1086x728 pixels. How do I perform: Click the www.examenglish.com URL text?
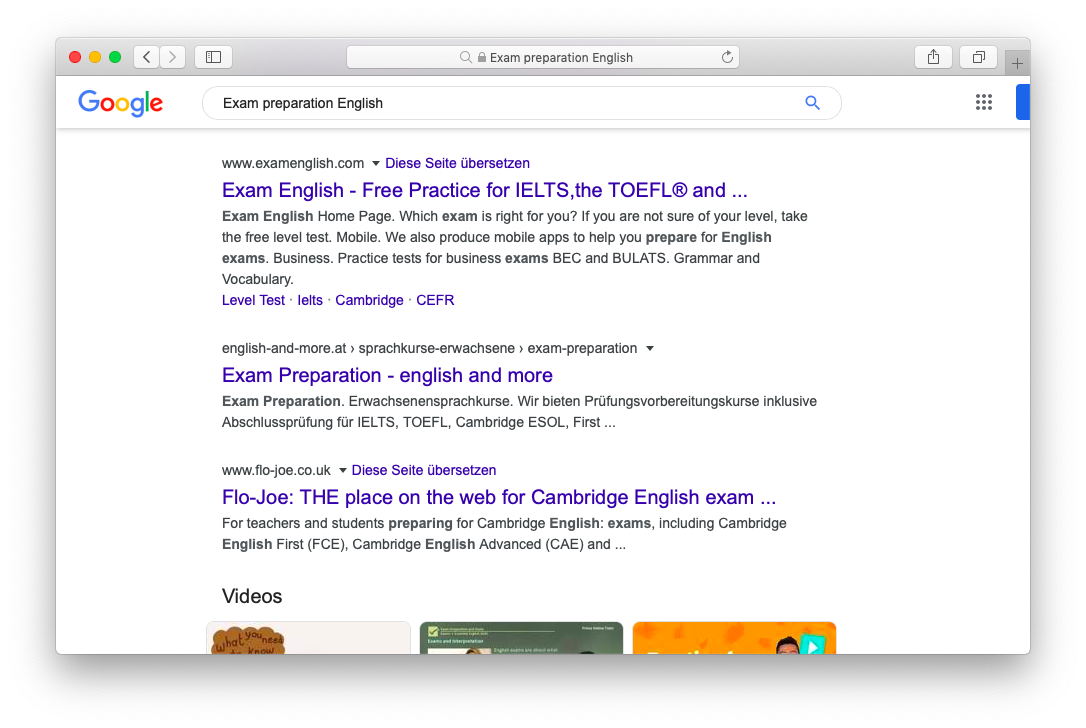tap(292, 163)
